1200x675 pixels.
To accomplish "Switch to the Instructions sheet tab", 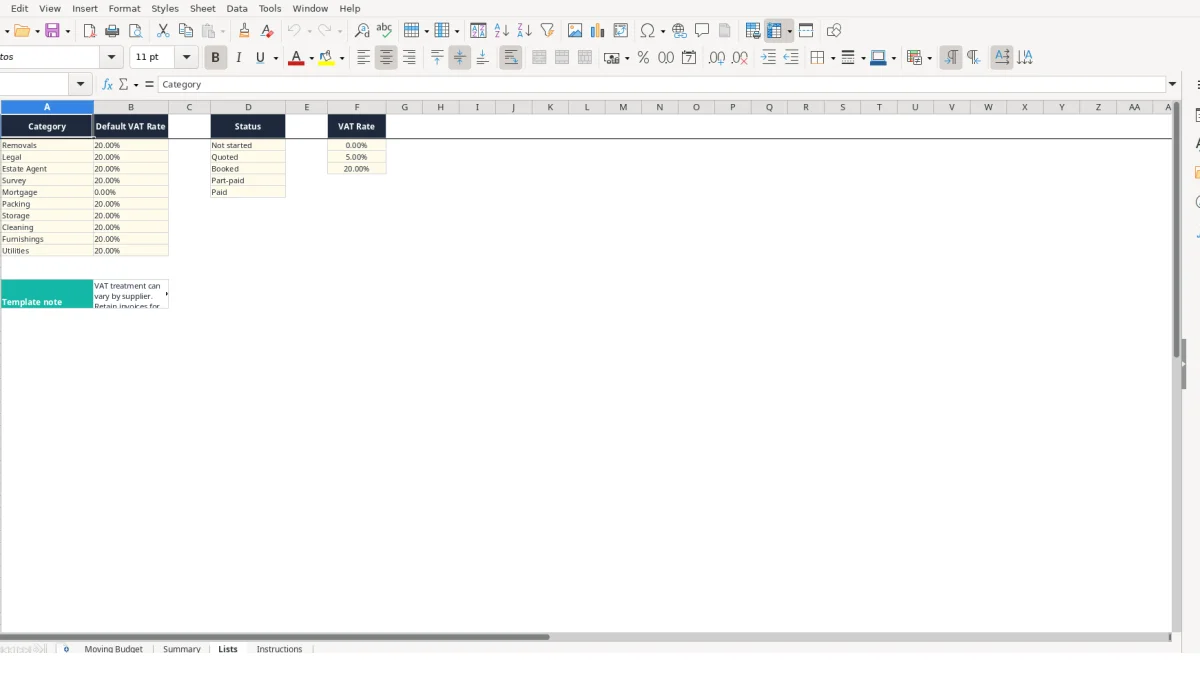I will (279, 649).
